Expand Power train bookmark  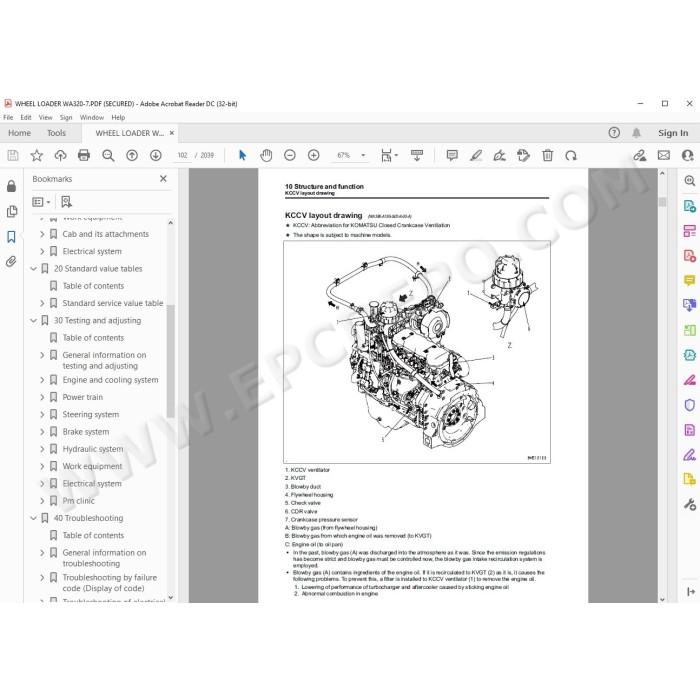coord(42,397)
